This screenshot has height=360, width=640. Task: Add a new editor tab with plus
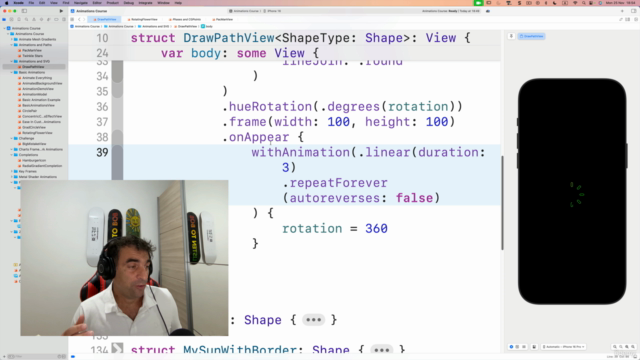coord(622,11)
